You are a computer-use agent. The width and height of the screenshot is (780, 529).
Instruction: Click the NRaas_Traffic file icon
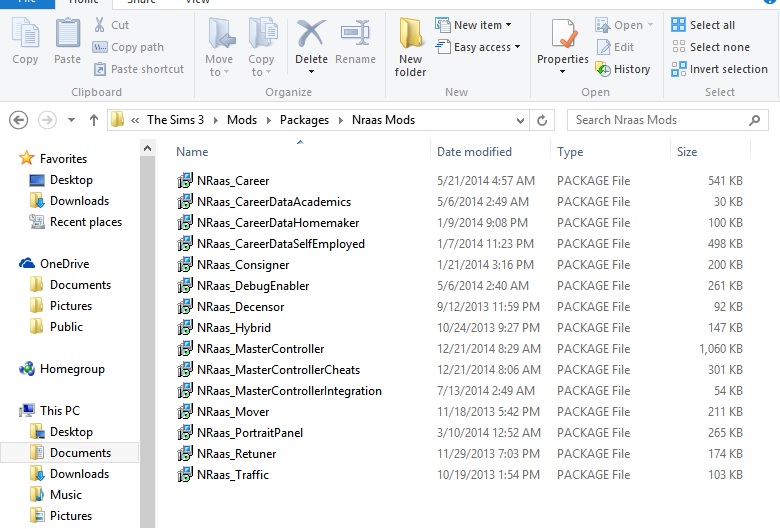click(x=185, y=475)
